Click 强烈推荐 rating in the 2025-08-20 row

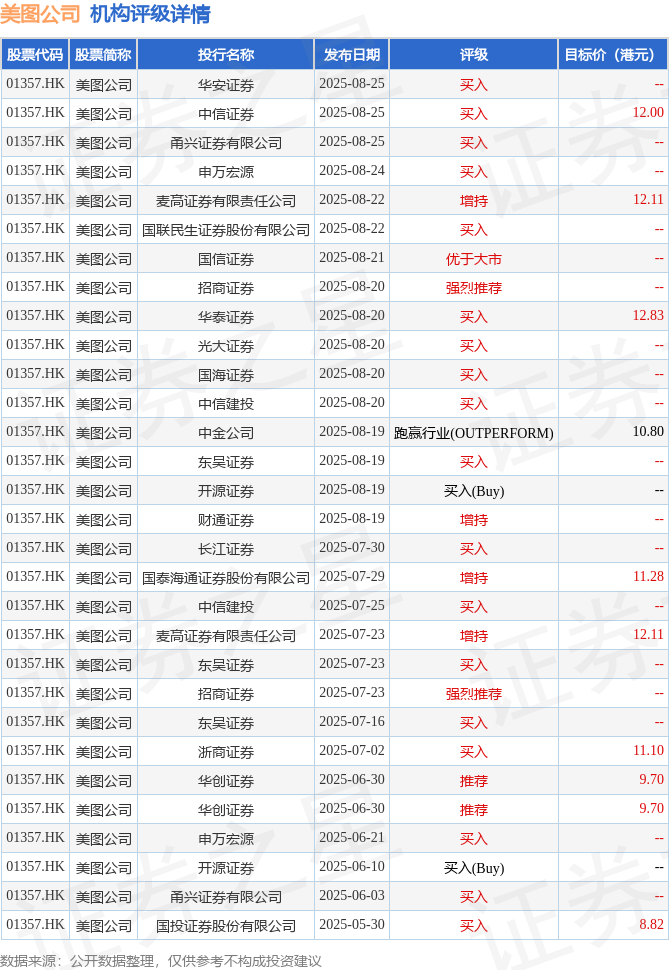coord(473,288)
